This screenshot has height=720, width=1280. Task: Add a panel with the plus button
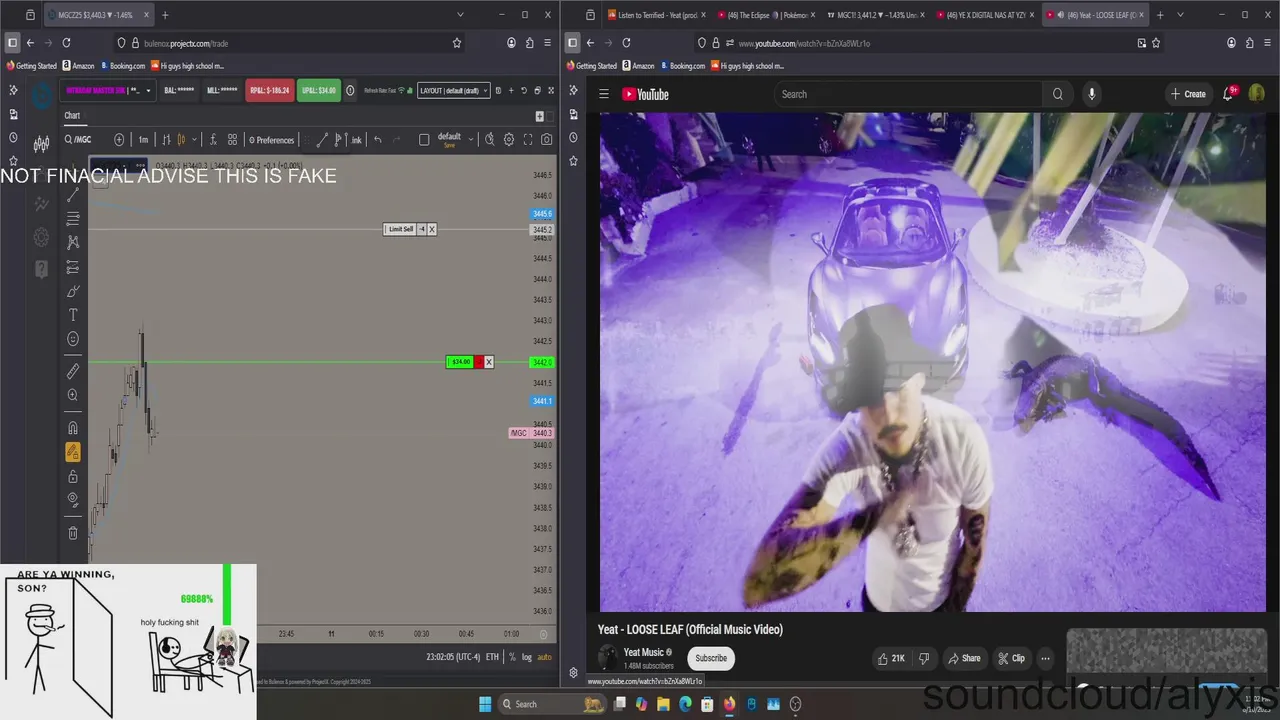click(539, 116)
